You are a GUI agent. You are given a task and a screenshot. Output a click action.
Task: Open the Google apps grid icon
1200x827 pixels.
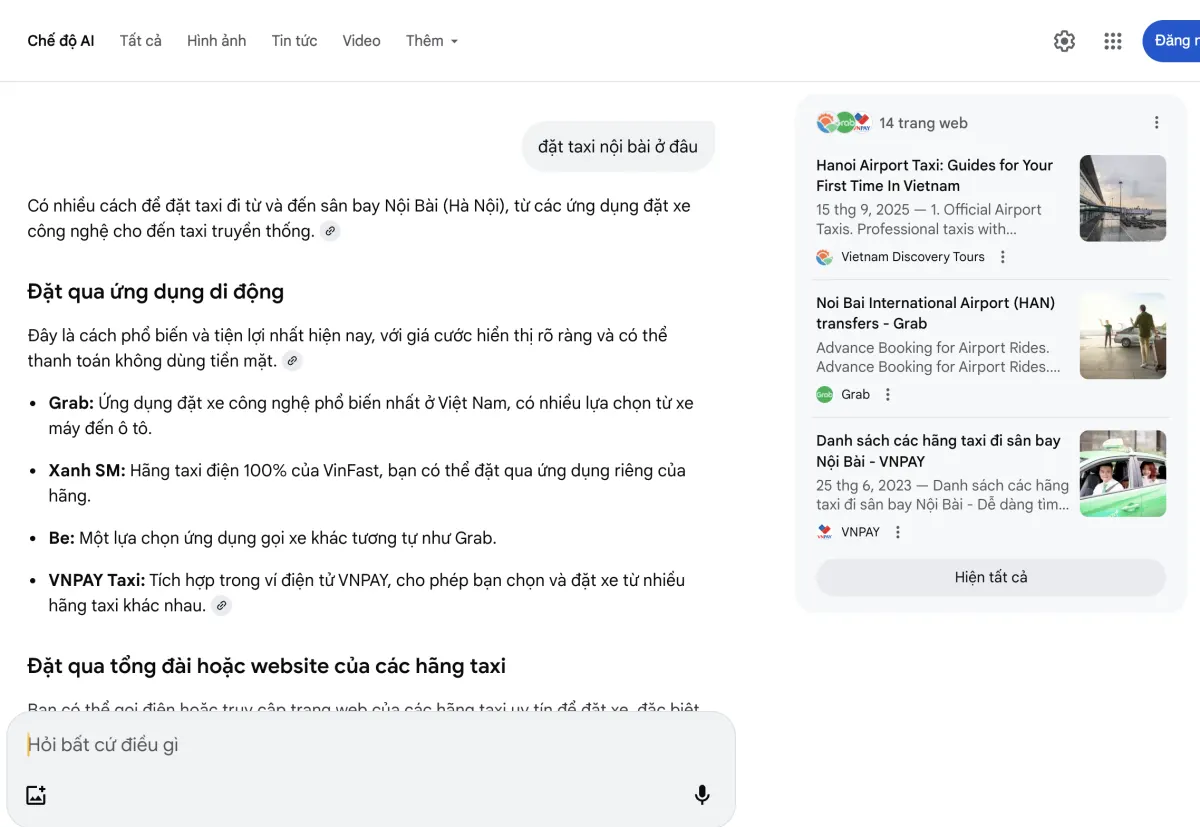(x=1113, y=41)
